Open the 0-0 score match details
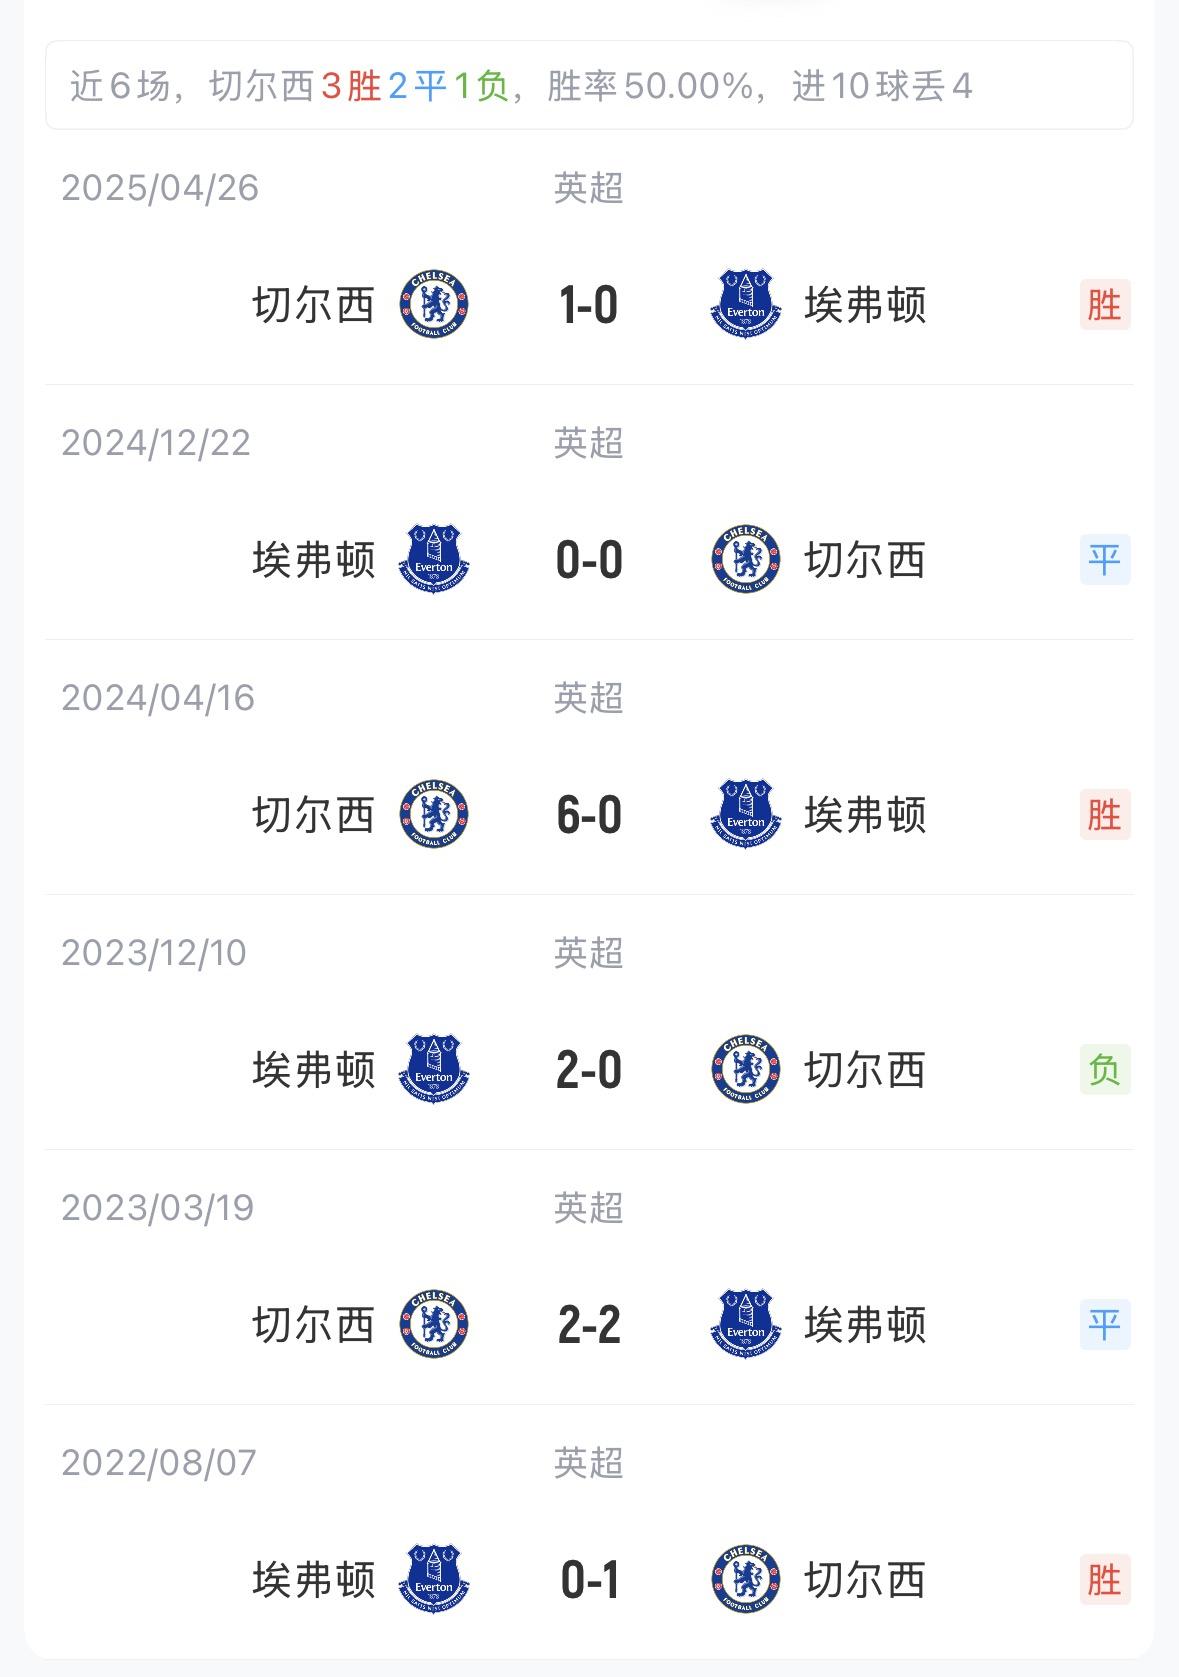This screenshot has width=1179, height=1677. (589, 560)
